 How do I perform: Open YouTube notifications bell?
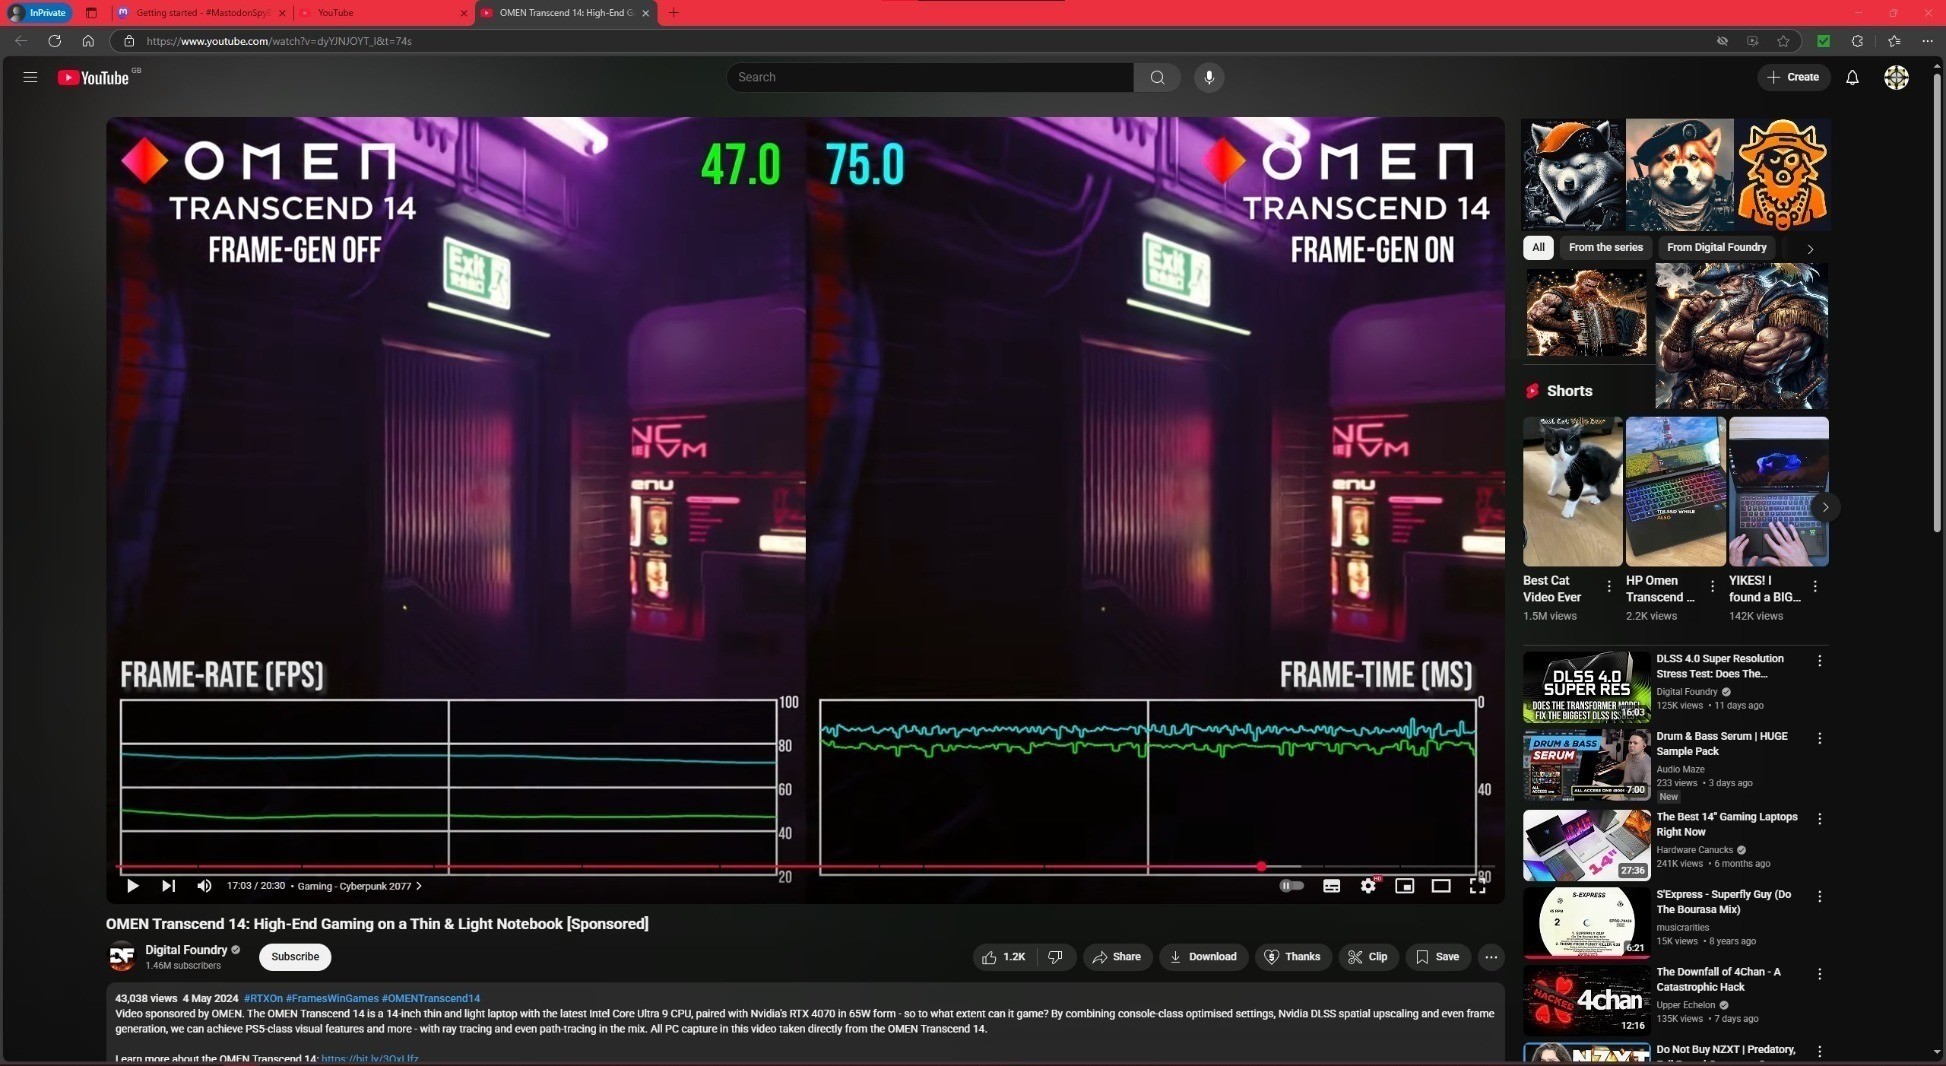tap(1852, 77)
